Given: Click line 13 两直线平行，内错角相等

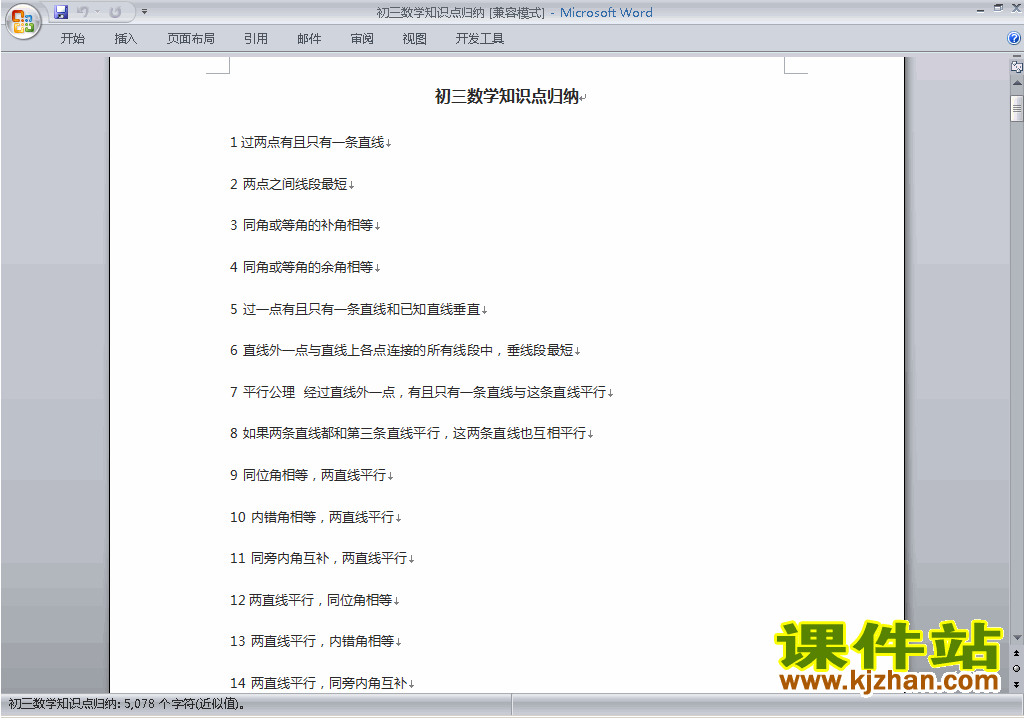Looking at the screenshot, I should [x=312, y=641].
